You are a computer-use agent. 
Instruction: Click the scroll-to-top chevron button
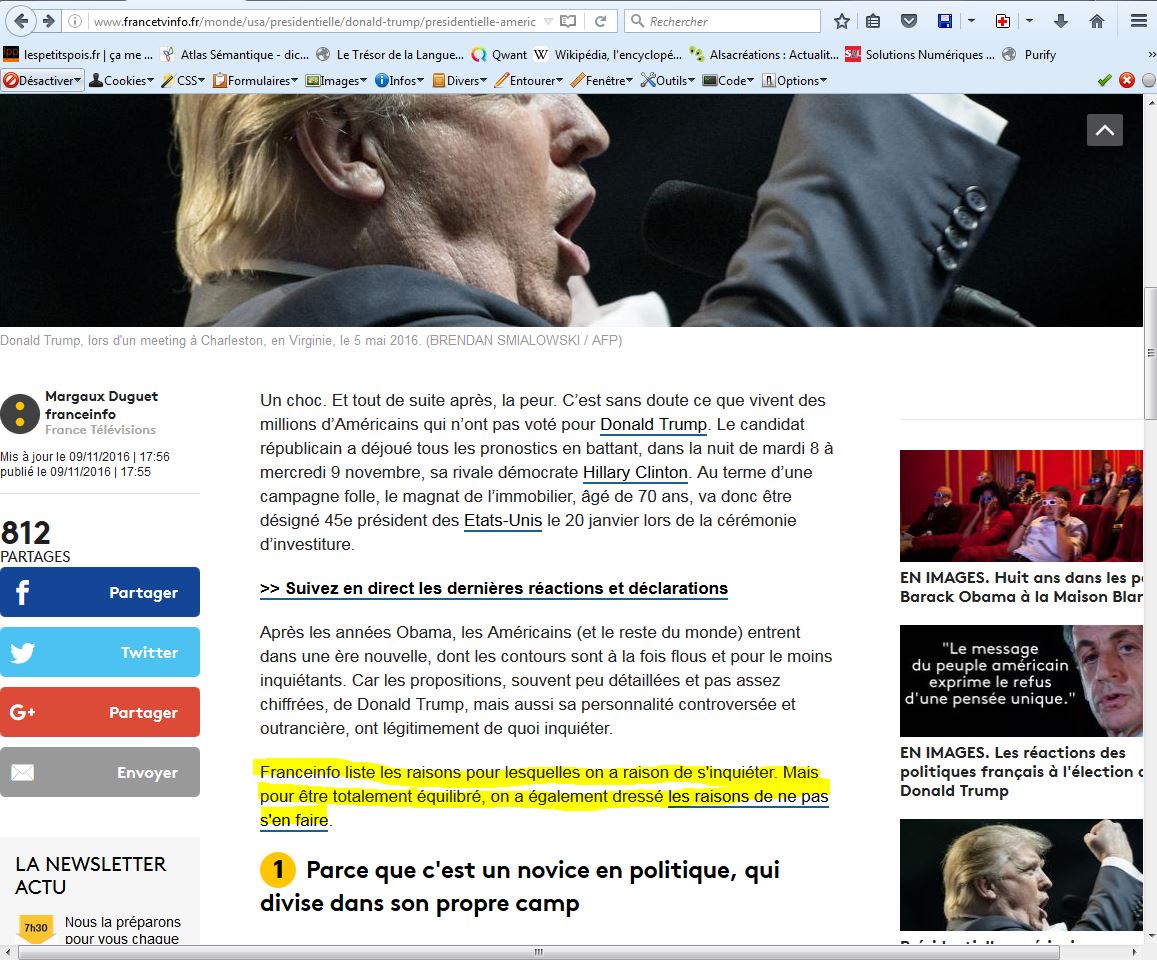point(1105,130)
